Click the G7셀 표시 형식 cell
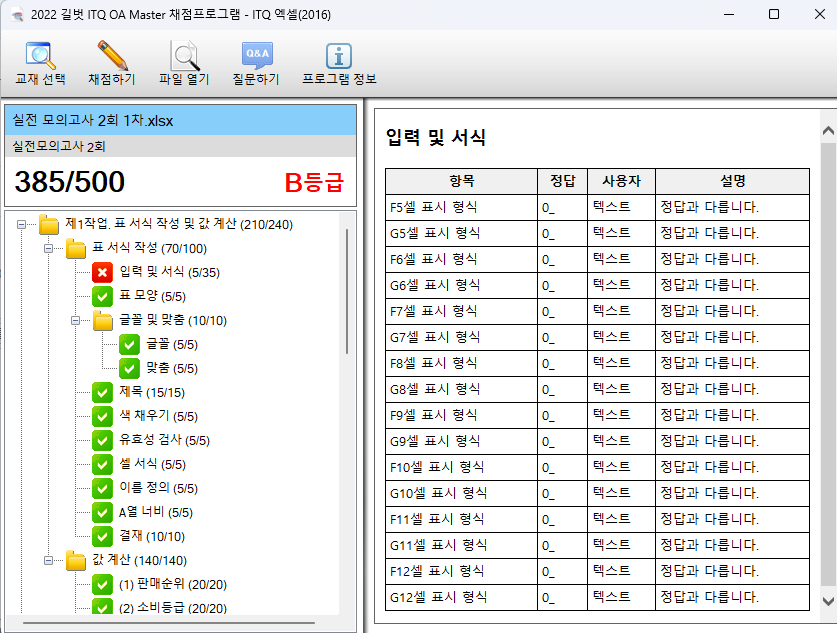 pyautogui.click(x=461, y=337)
